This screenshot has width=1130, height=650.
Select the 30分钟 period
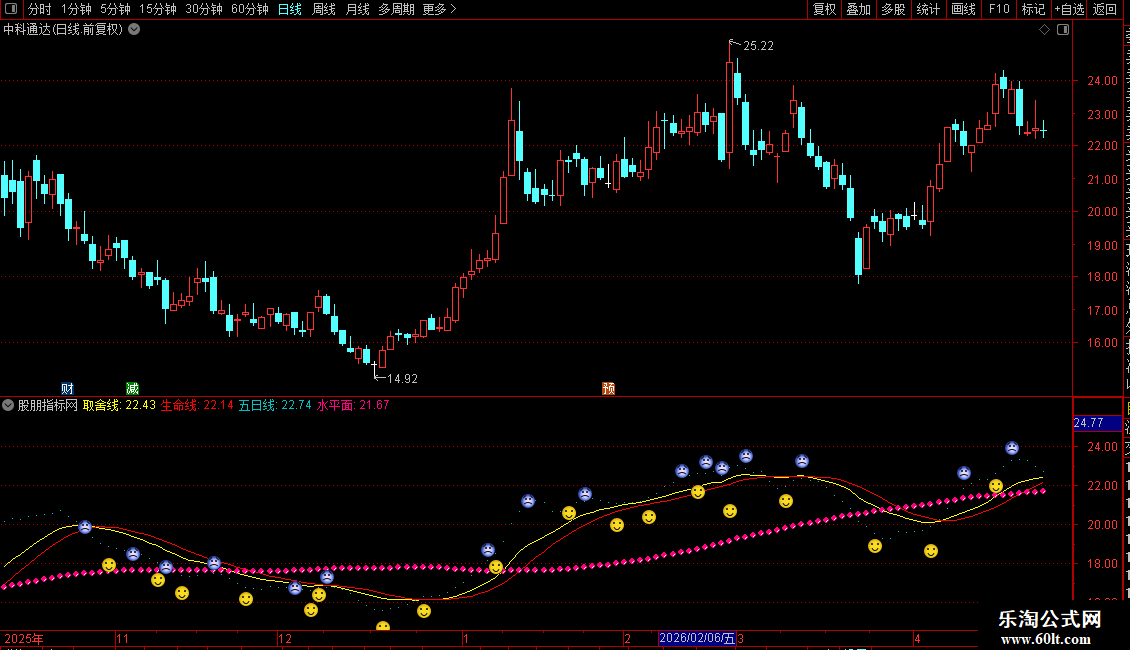click(203, 9)
